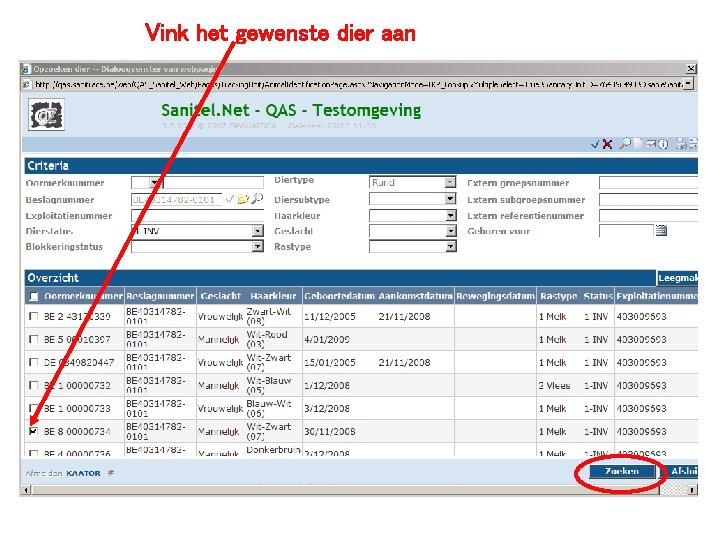720x540 pixels.
Task: Sort by Bewegingsdatum column header
Action: [495, 296]
